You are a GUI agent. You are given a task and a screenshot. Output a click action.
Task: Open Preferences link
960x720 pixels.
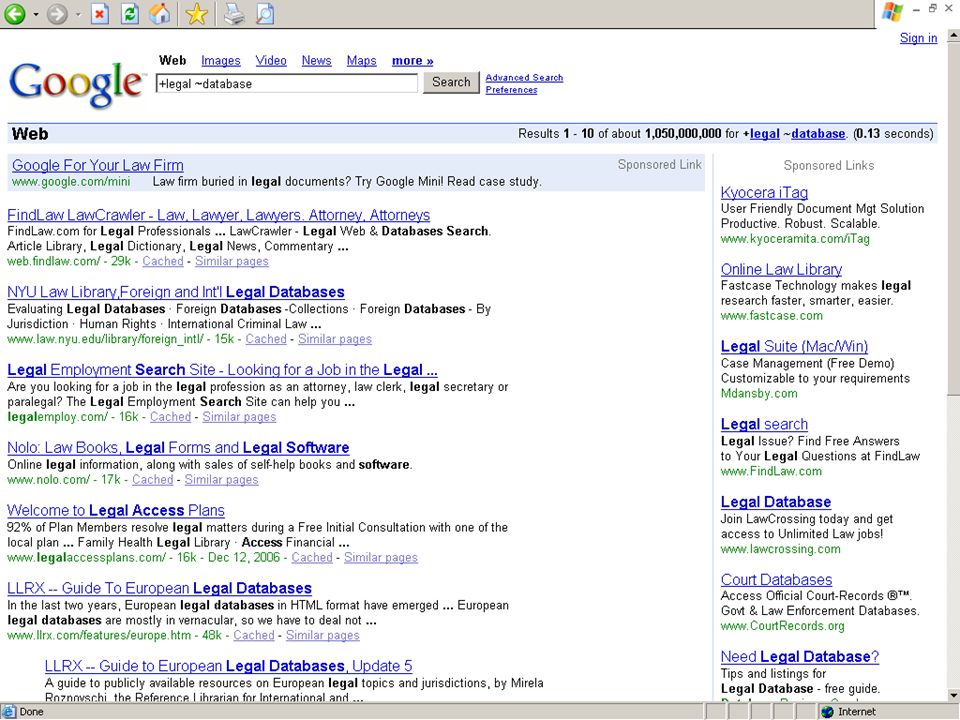(x=511, y=90)
